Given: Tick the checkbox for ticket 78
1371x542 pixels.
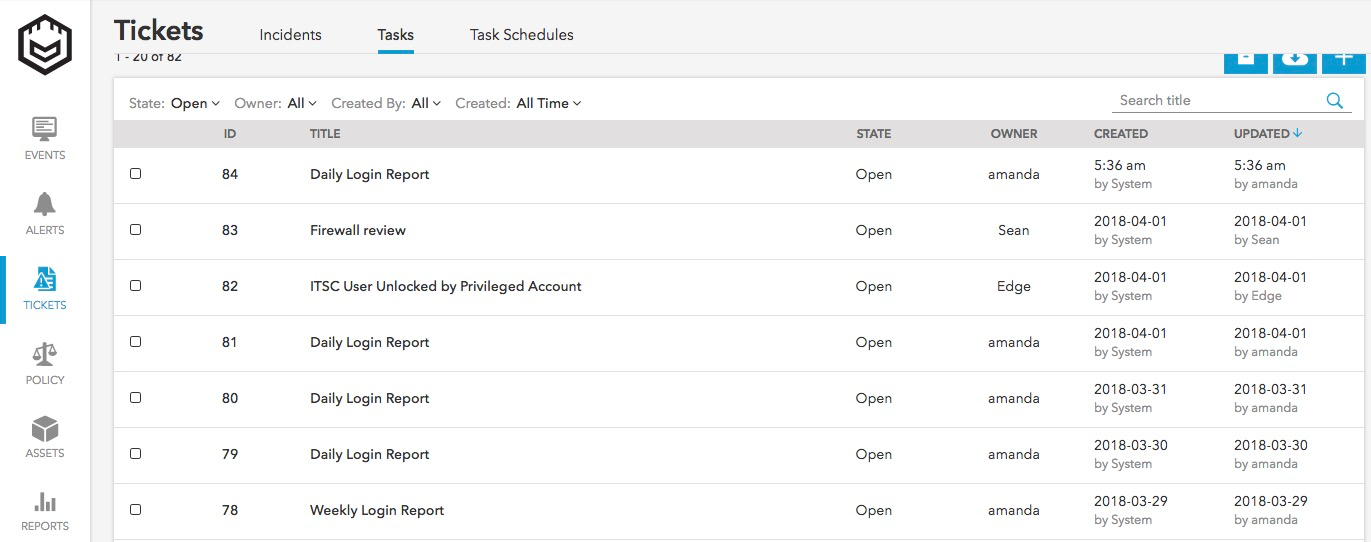Looking at the screenshot, I should click(x=136, y=510).
